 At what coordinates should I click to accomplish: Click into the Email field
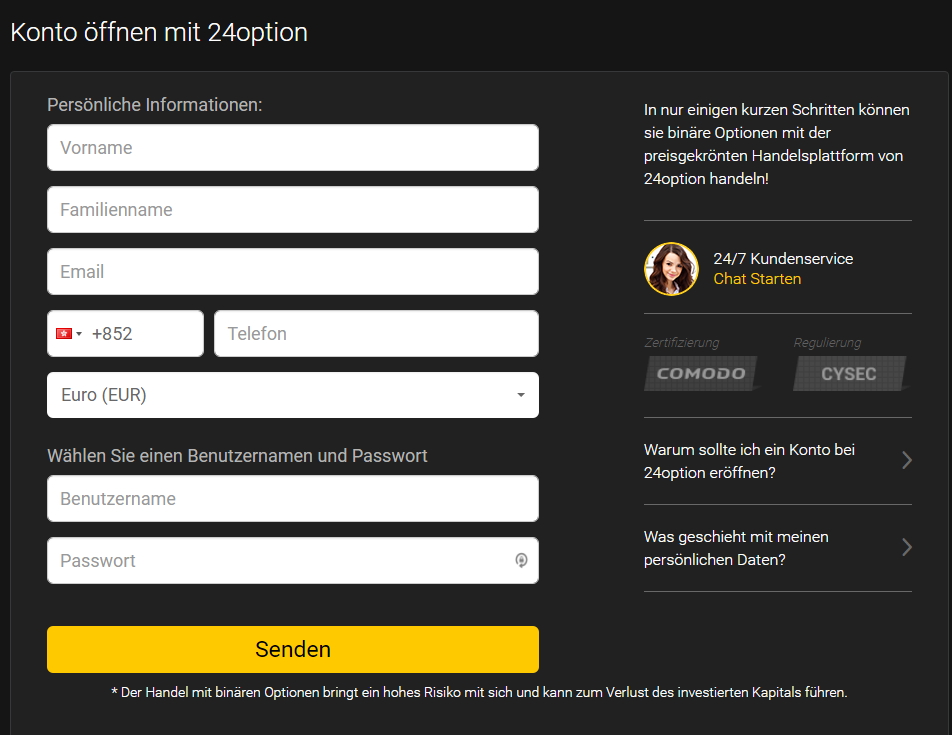[x=293, y=271]
